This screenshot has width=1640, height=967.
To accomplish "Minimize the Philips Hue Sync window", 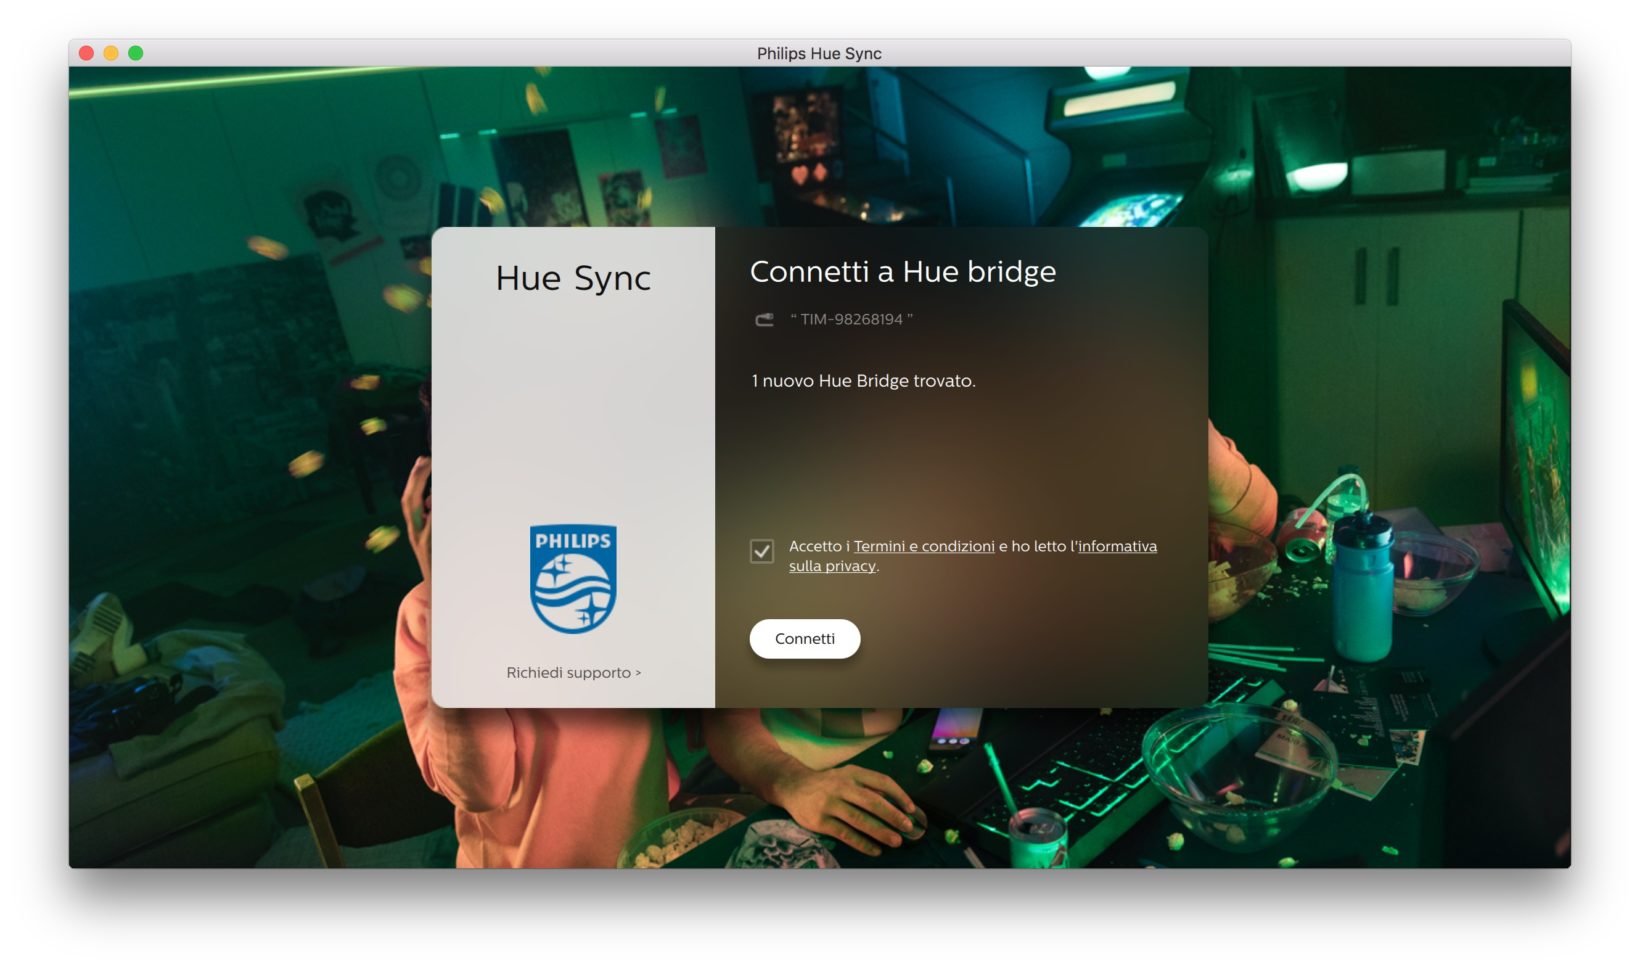I will point(111,53).
